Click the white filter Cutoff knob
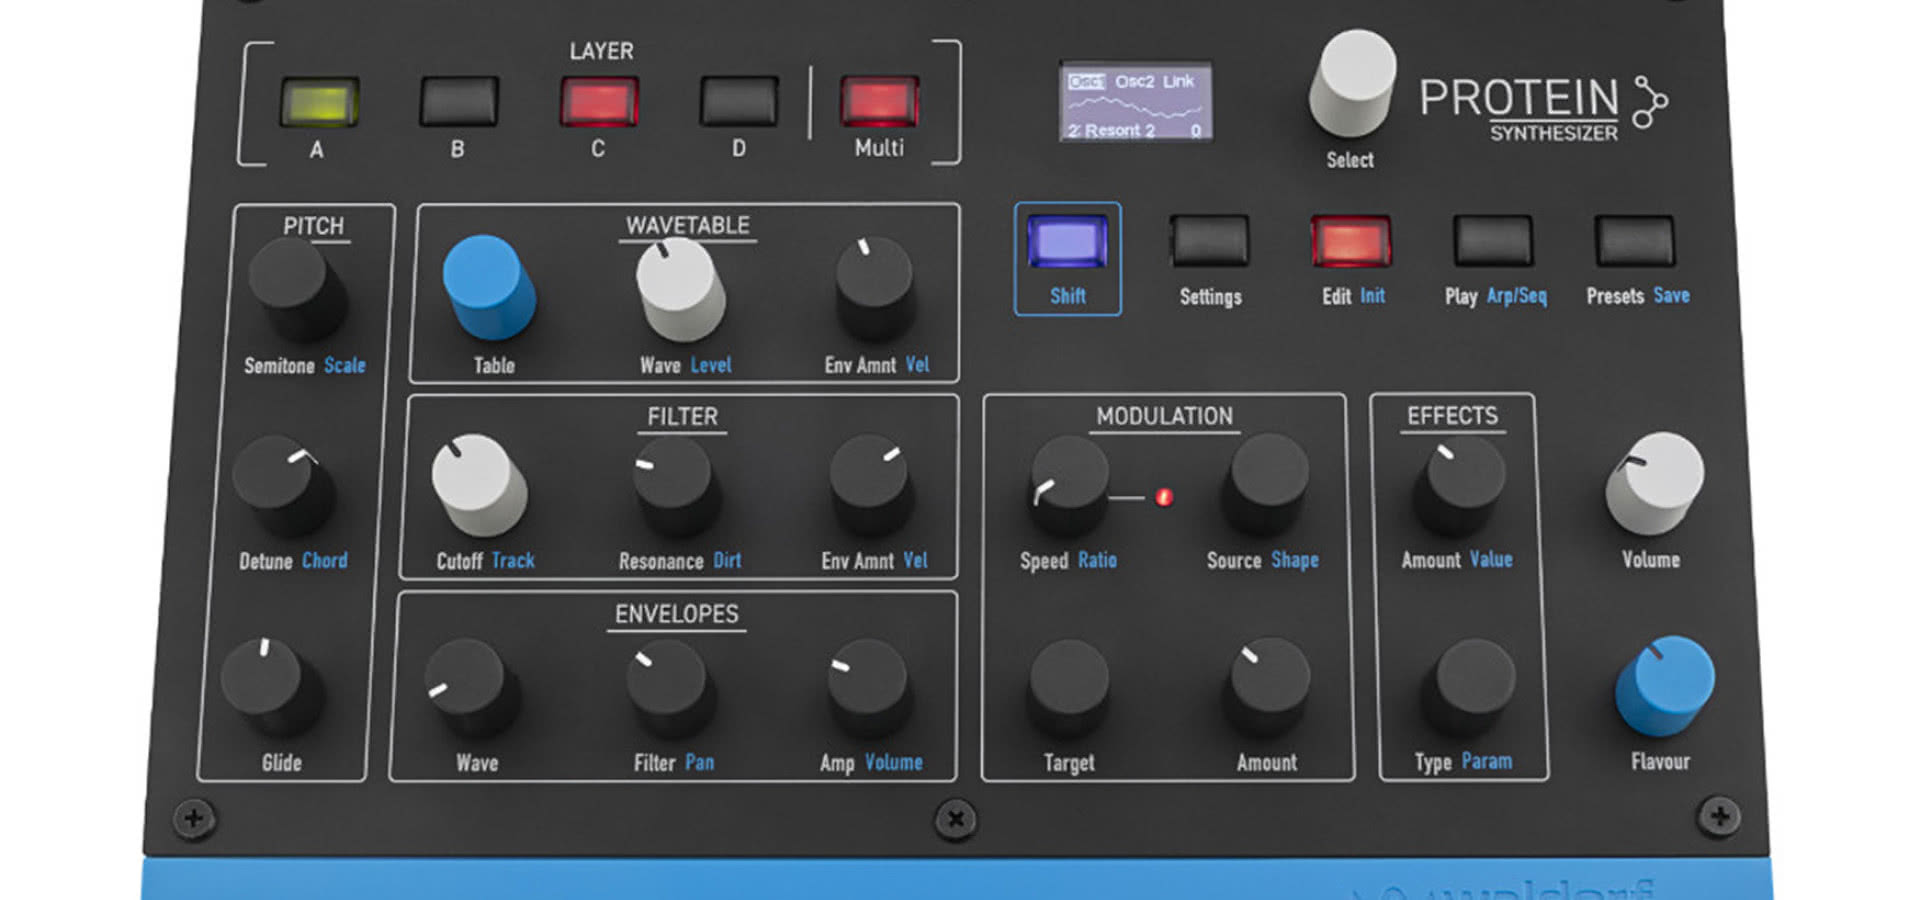The height and width of the screenshot is (900, 1920). tap(477, 482)
